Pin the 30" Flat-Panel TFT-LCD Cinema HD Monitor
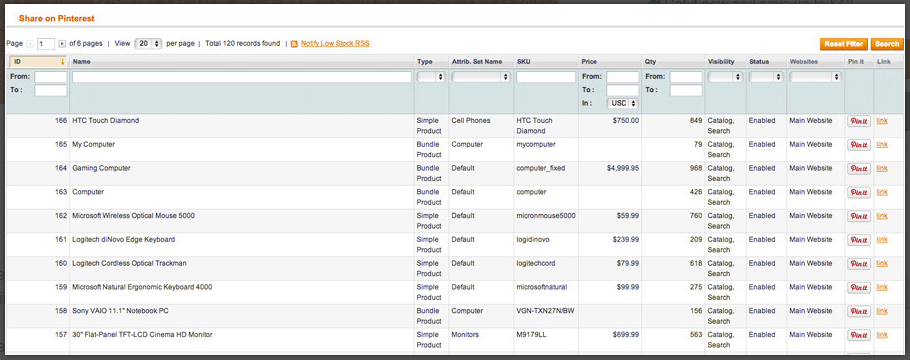910x360 pixels. [859, 336]
